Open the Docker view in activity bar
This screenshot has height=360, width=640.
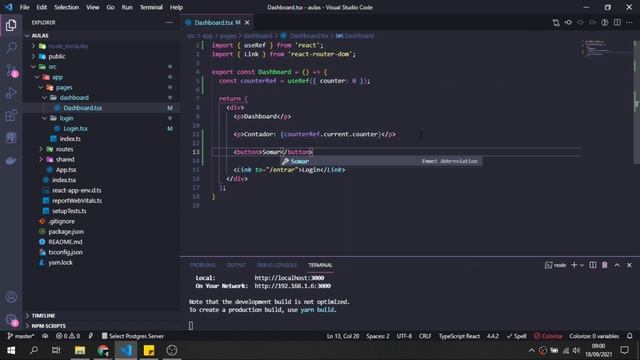tap(11, 160)
